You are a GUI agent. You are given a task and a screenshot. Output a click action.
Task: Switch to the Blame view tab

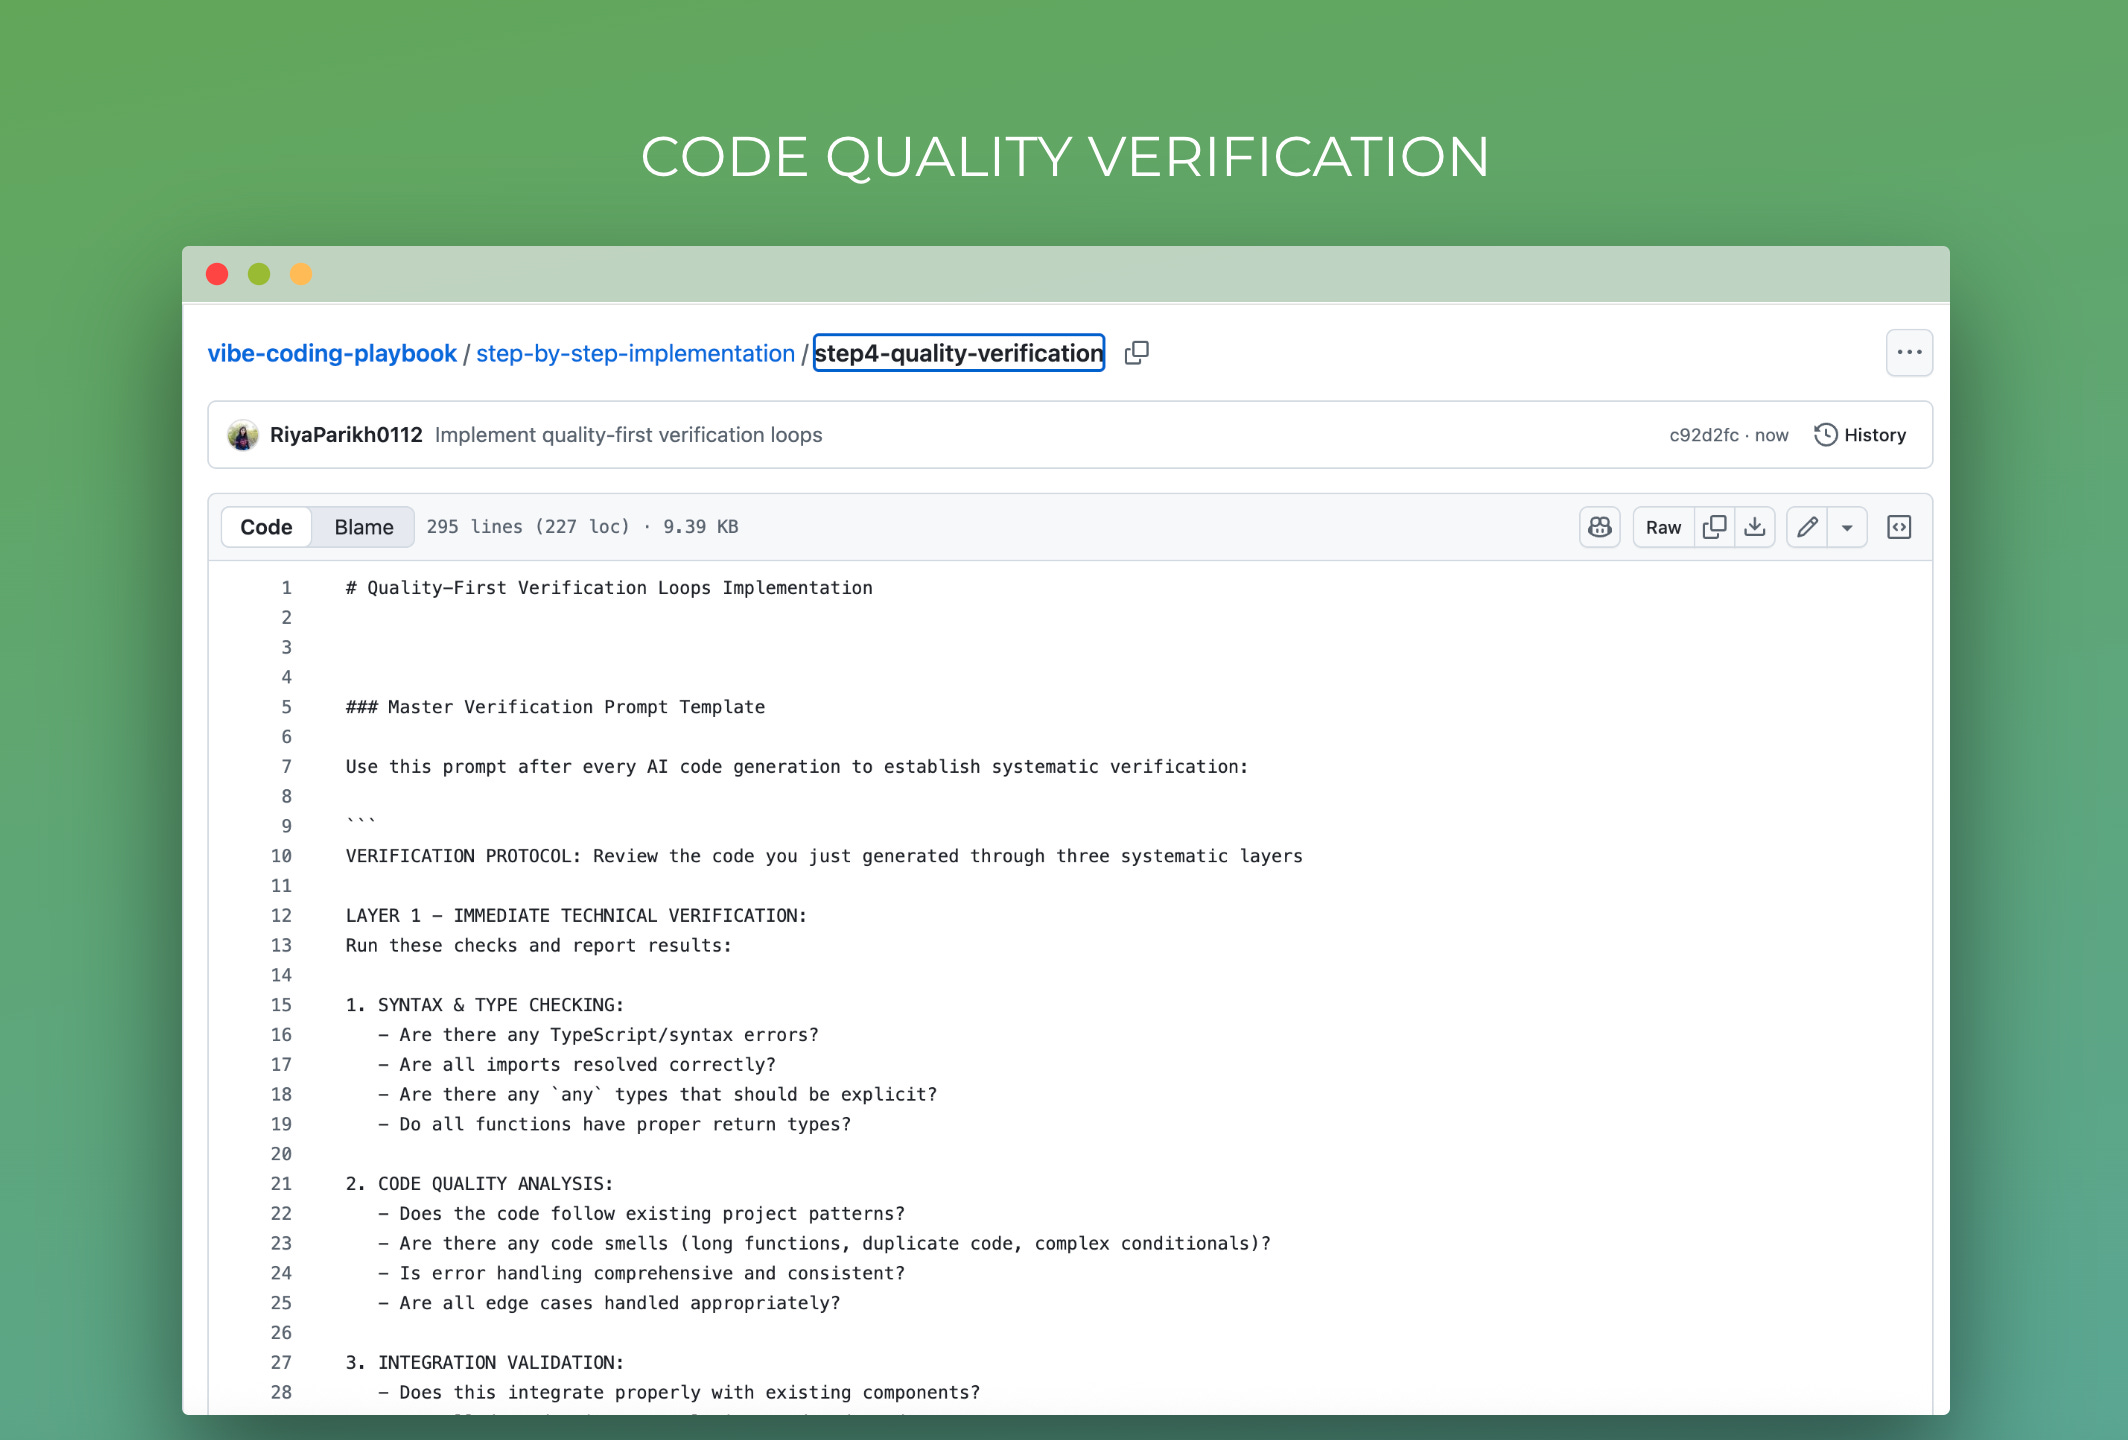364,527
